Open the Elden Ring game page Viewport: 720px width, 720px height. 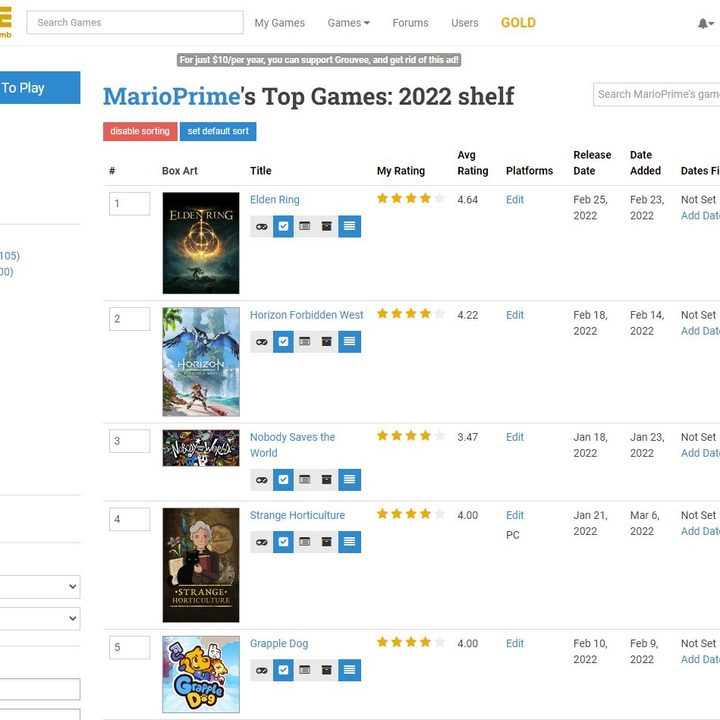pyautogui.click(x=275, y=200)
